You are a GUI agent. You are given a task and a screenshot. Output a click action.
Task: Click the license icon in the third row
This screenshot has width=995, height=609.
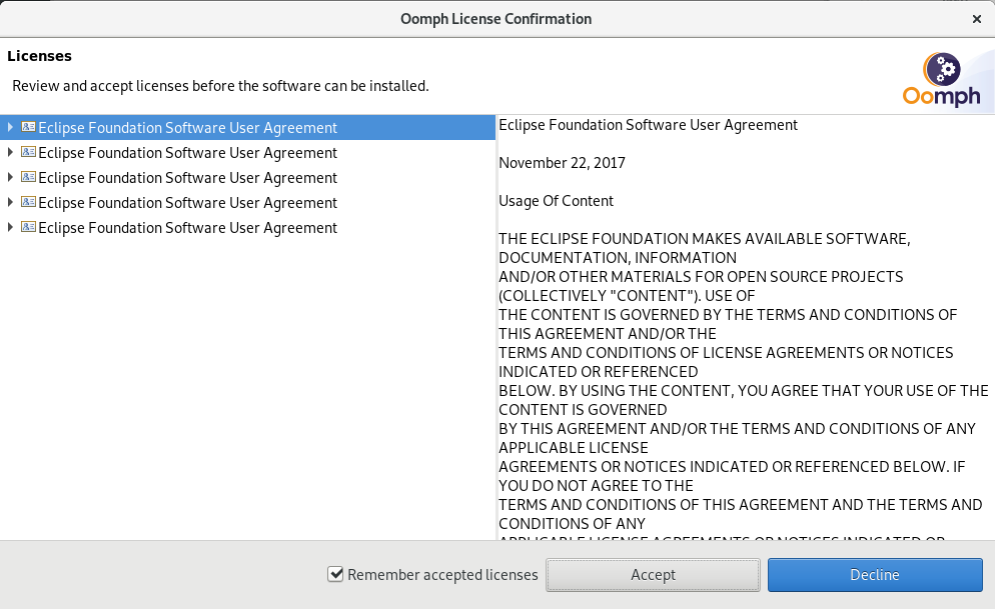click(28, 176)
